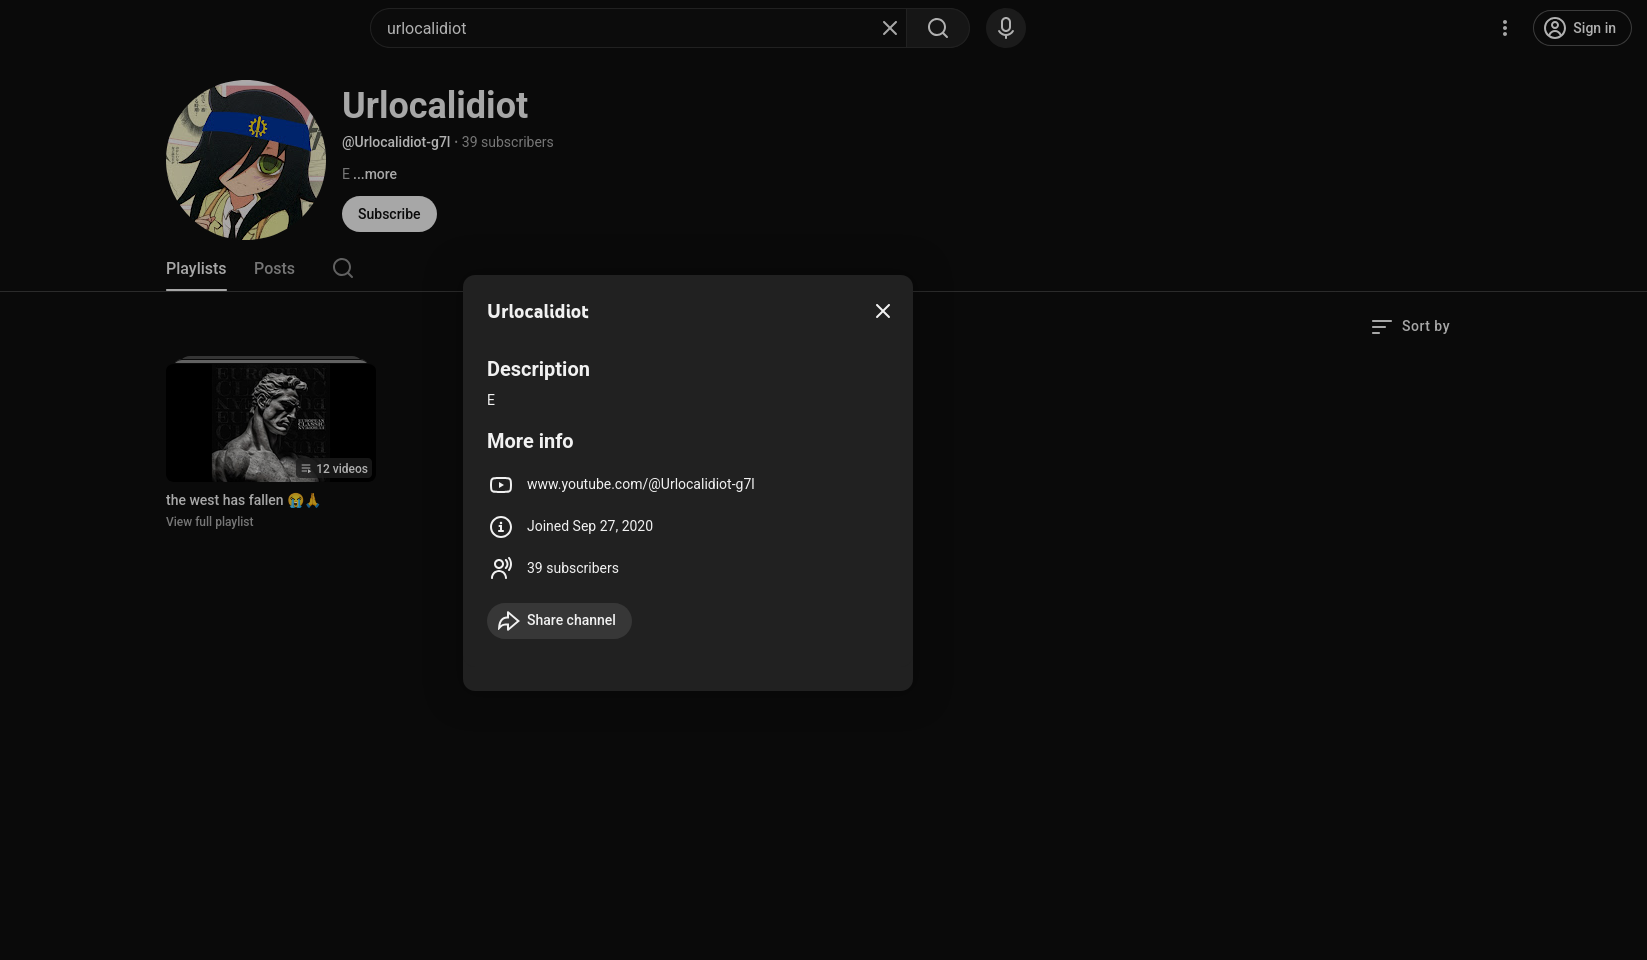Search within channel using magnifier icon
The image size is (1647, 960).
(343, 268)
